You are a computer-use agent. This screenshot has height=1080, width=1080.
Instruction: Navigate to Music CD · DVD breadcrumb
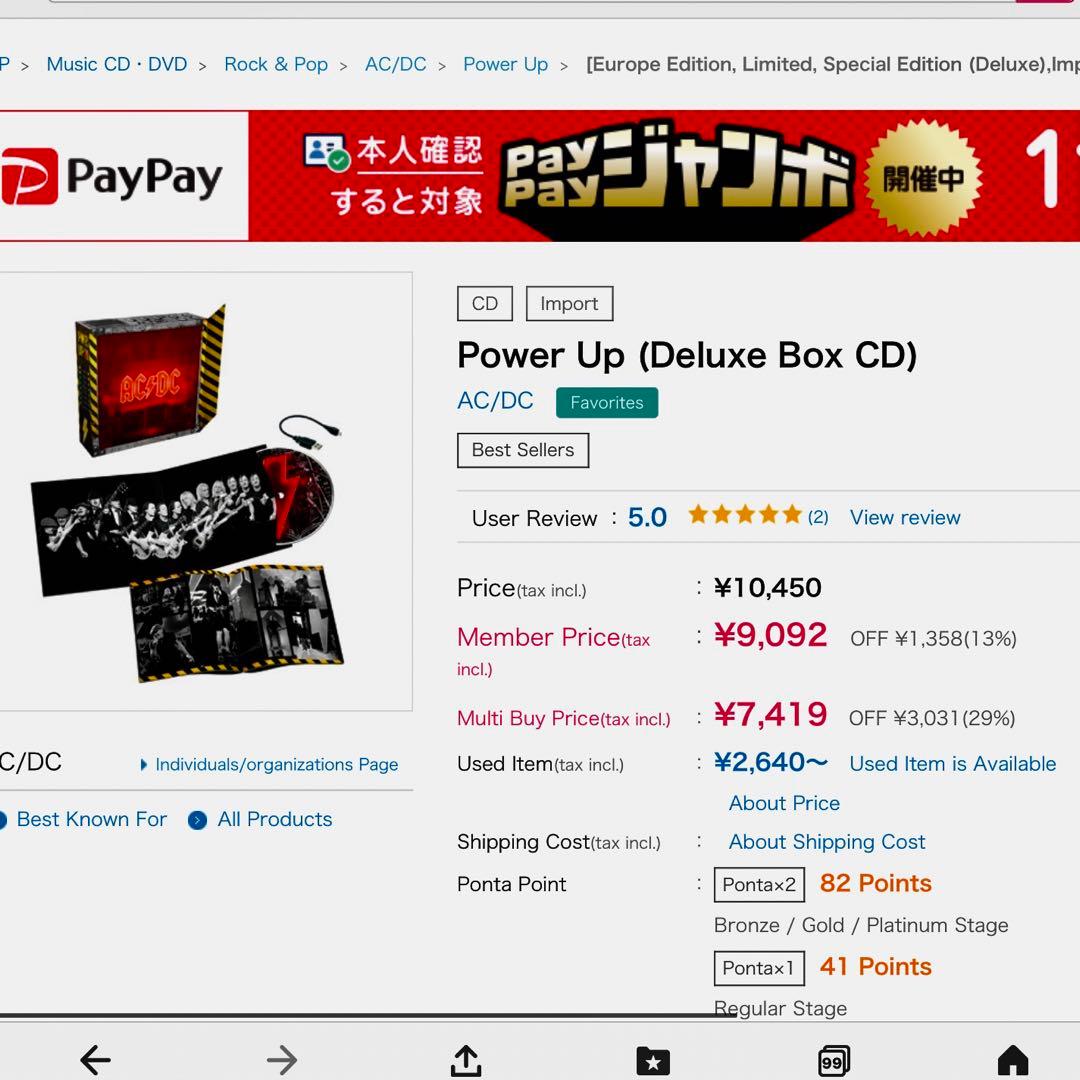tap(116, 64)
